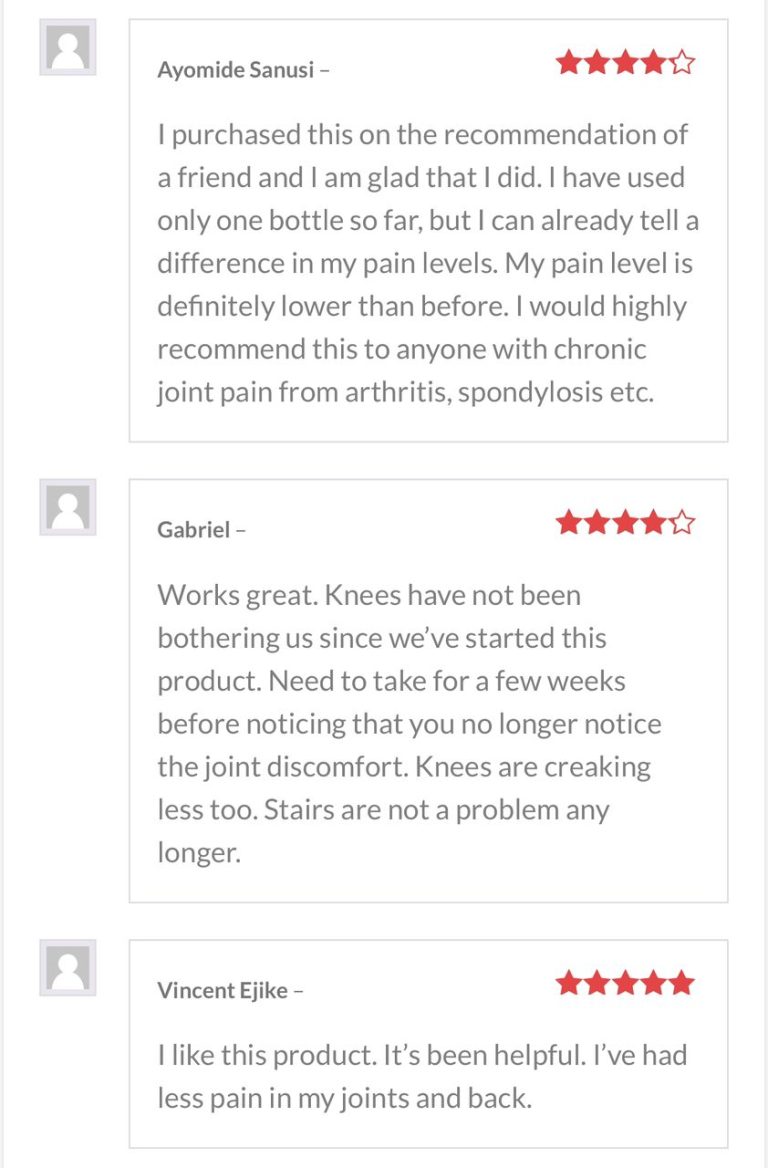768x1168 pixels.
Task: Click the reviewer name Gabriel
Action: tap(194, 530)
